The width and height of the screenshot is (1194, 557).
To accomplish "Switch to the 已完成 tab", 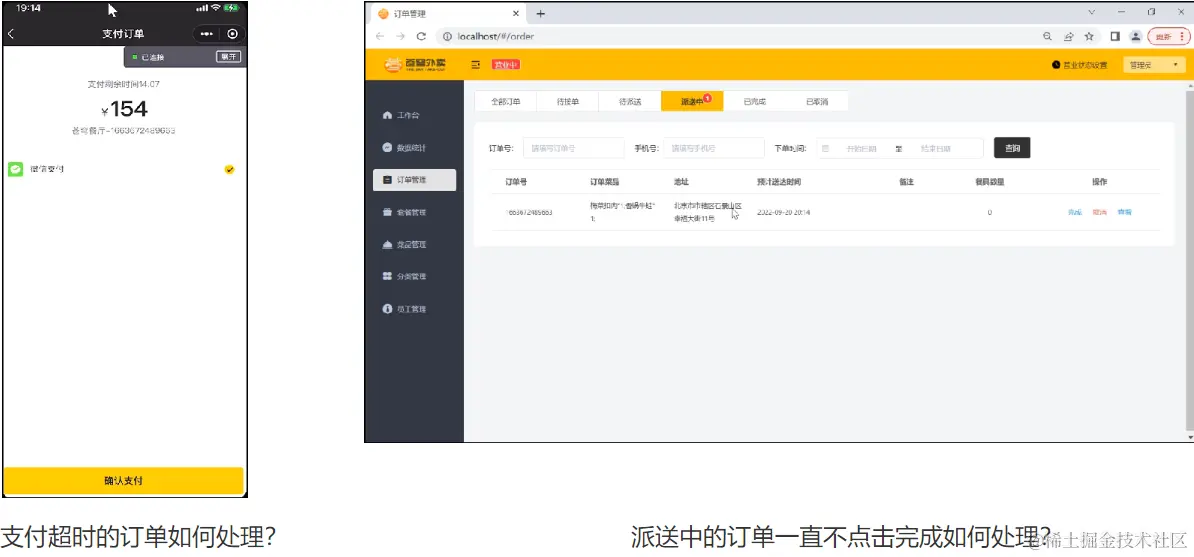I will [754, 101].
